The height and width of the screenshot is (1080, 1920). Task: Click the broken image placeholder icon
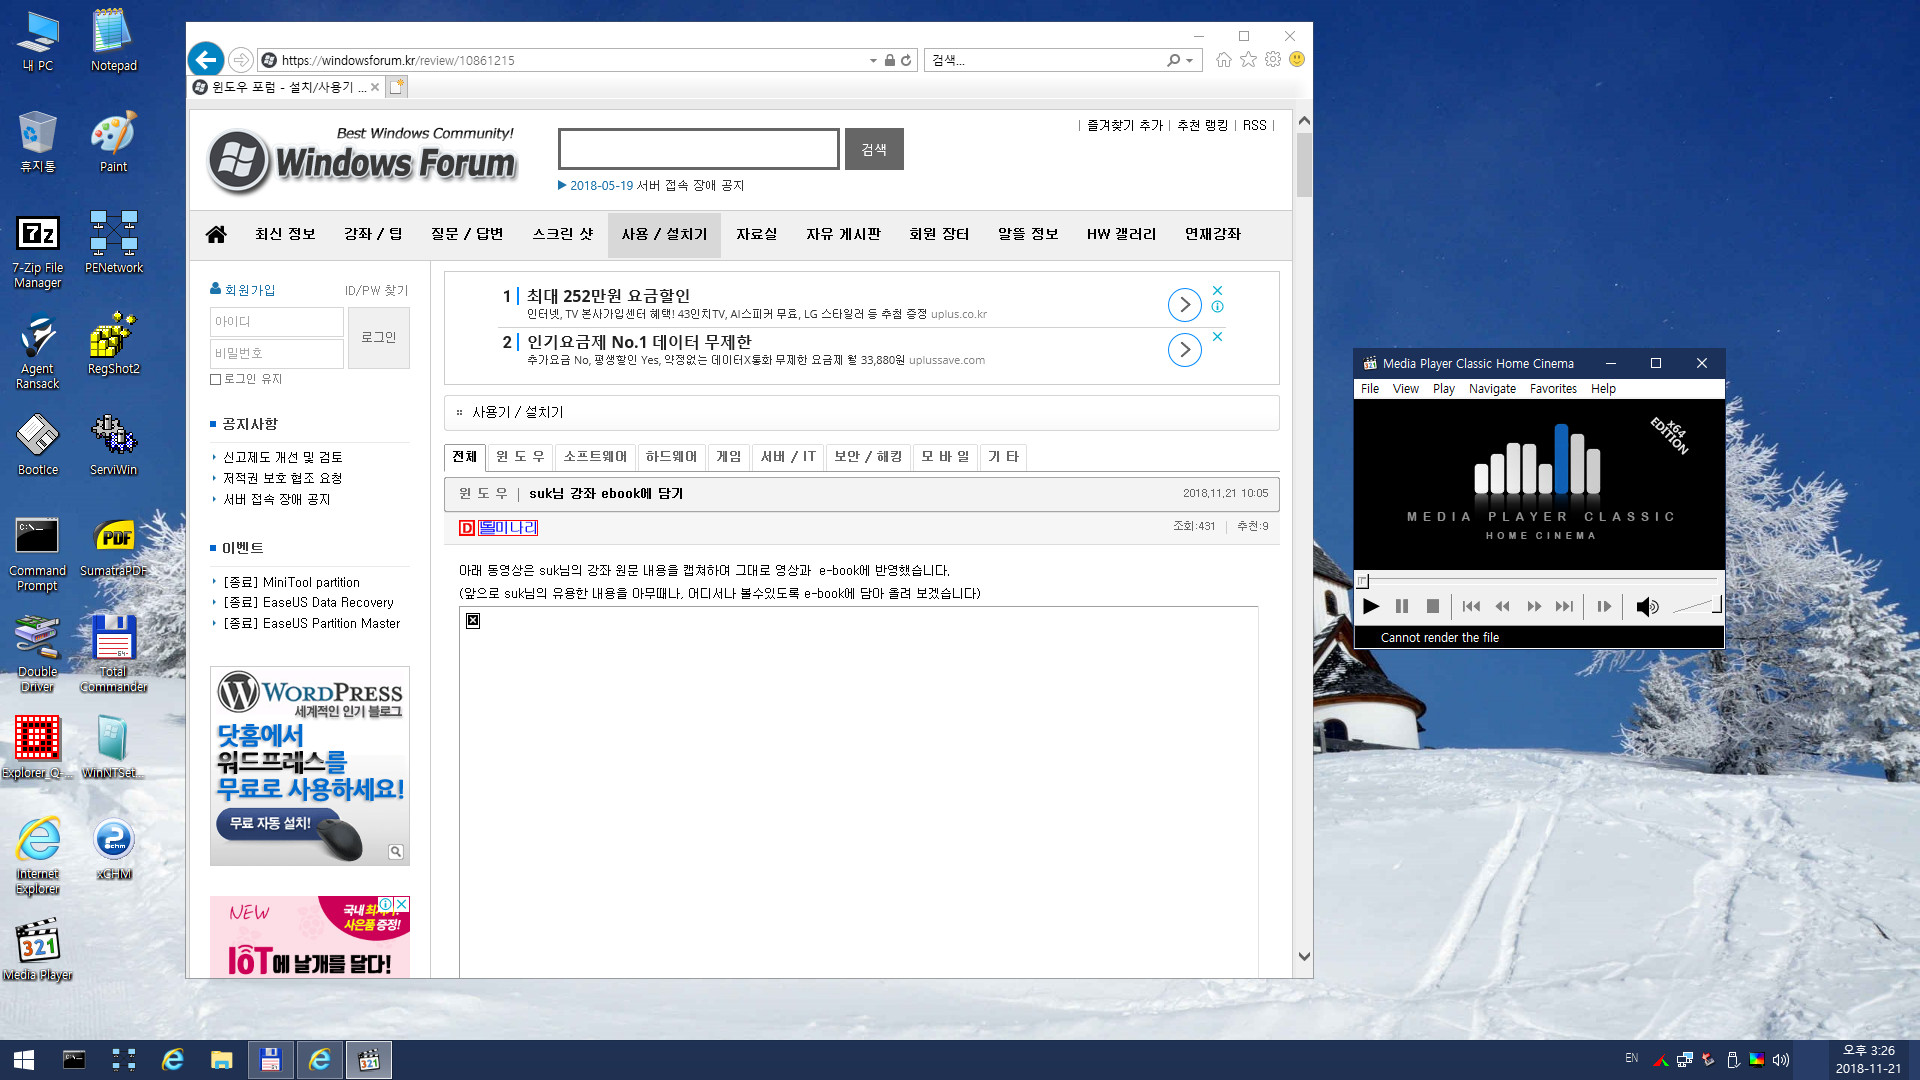[x=473, y=621]
